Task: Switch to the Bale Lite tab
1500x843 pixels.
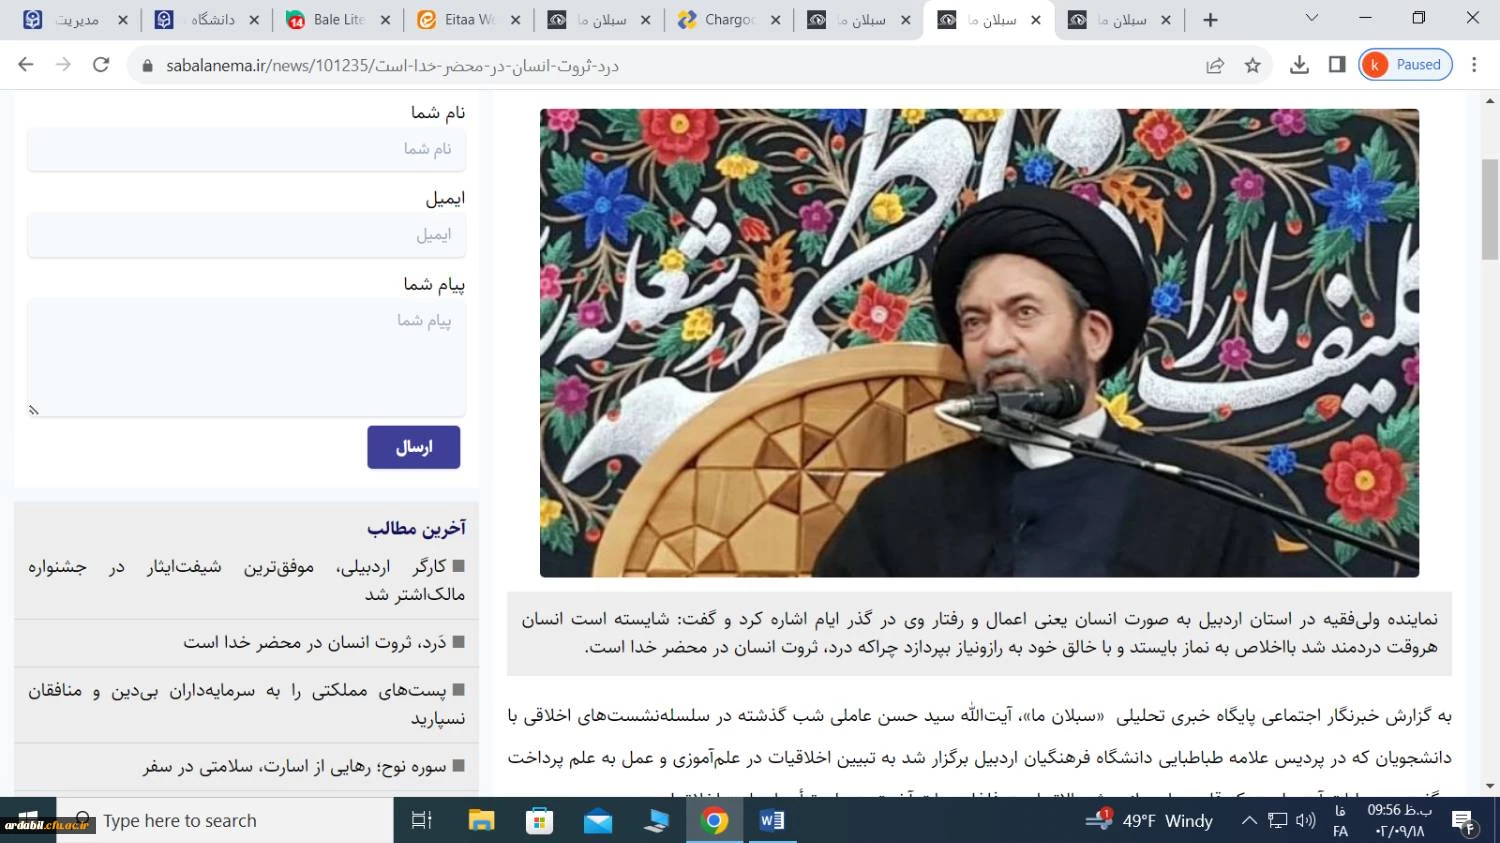Action: coord(338,20)
